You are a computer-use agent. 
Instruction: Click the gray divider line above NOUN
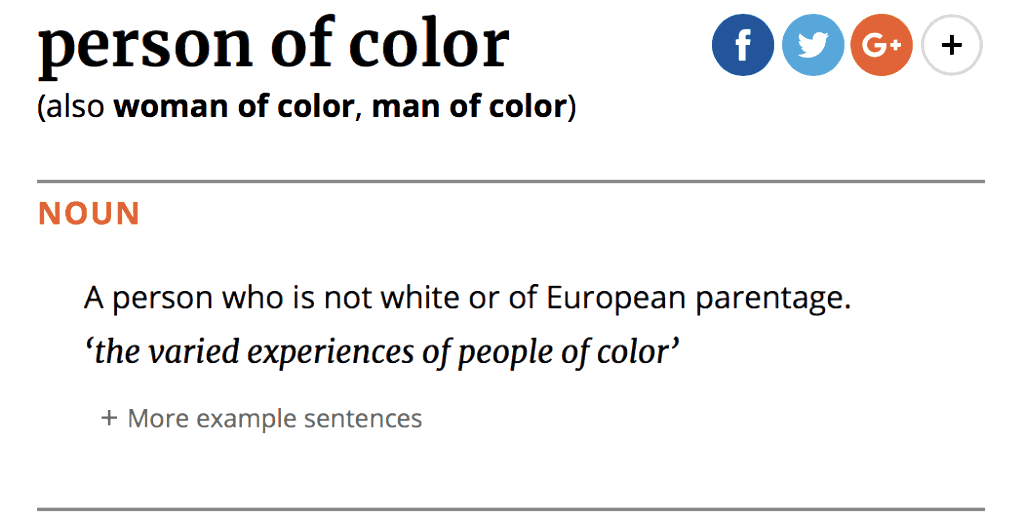point(511,182)
